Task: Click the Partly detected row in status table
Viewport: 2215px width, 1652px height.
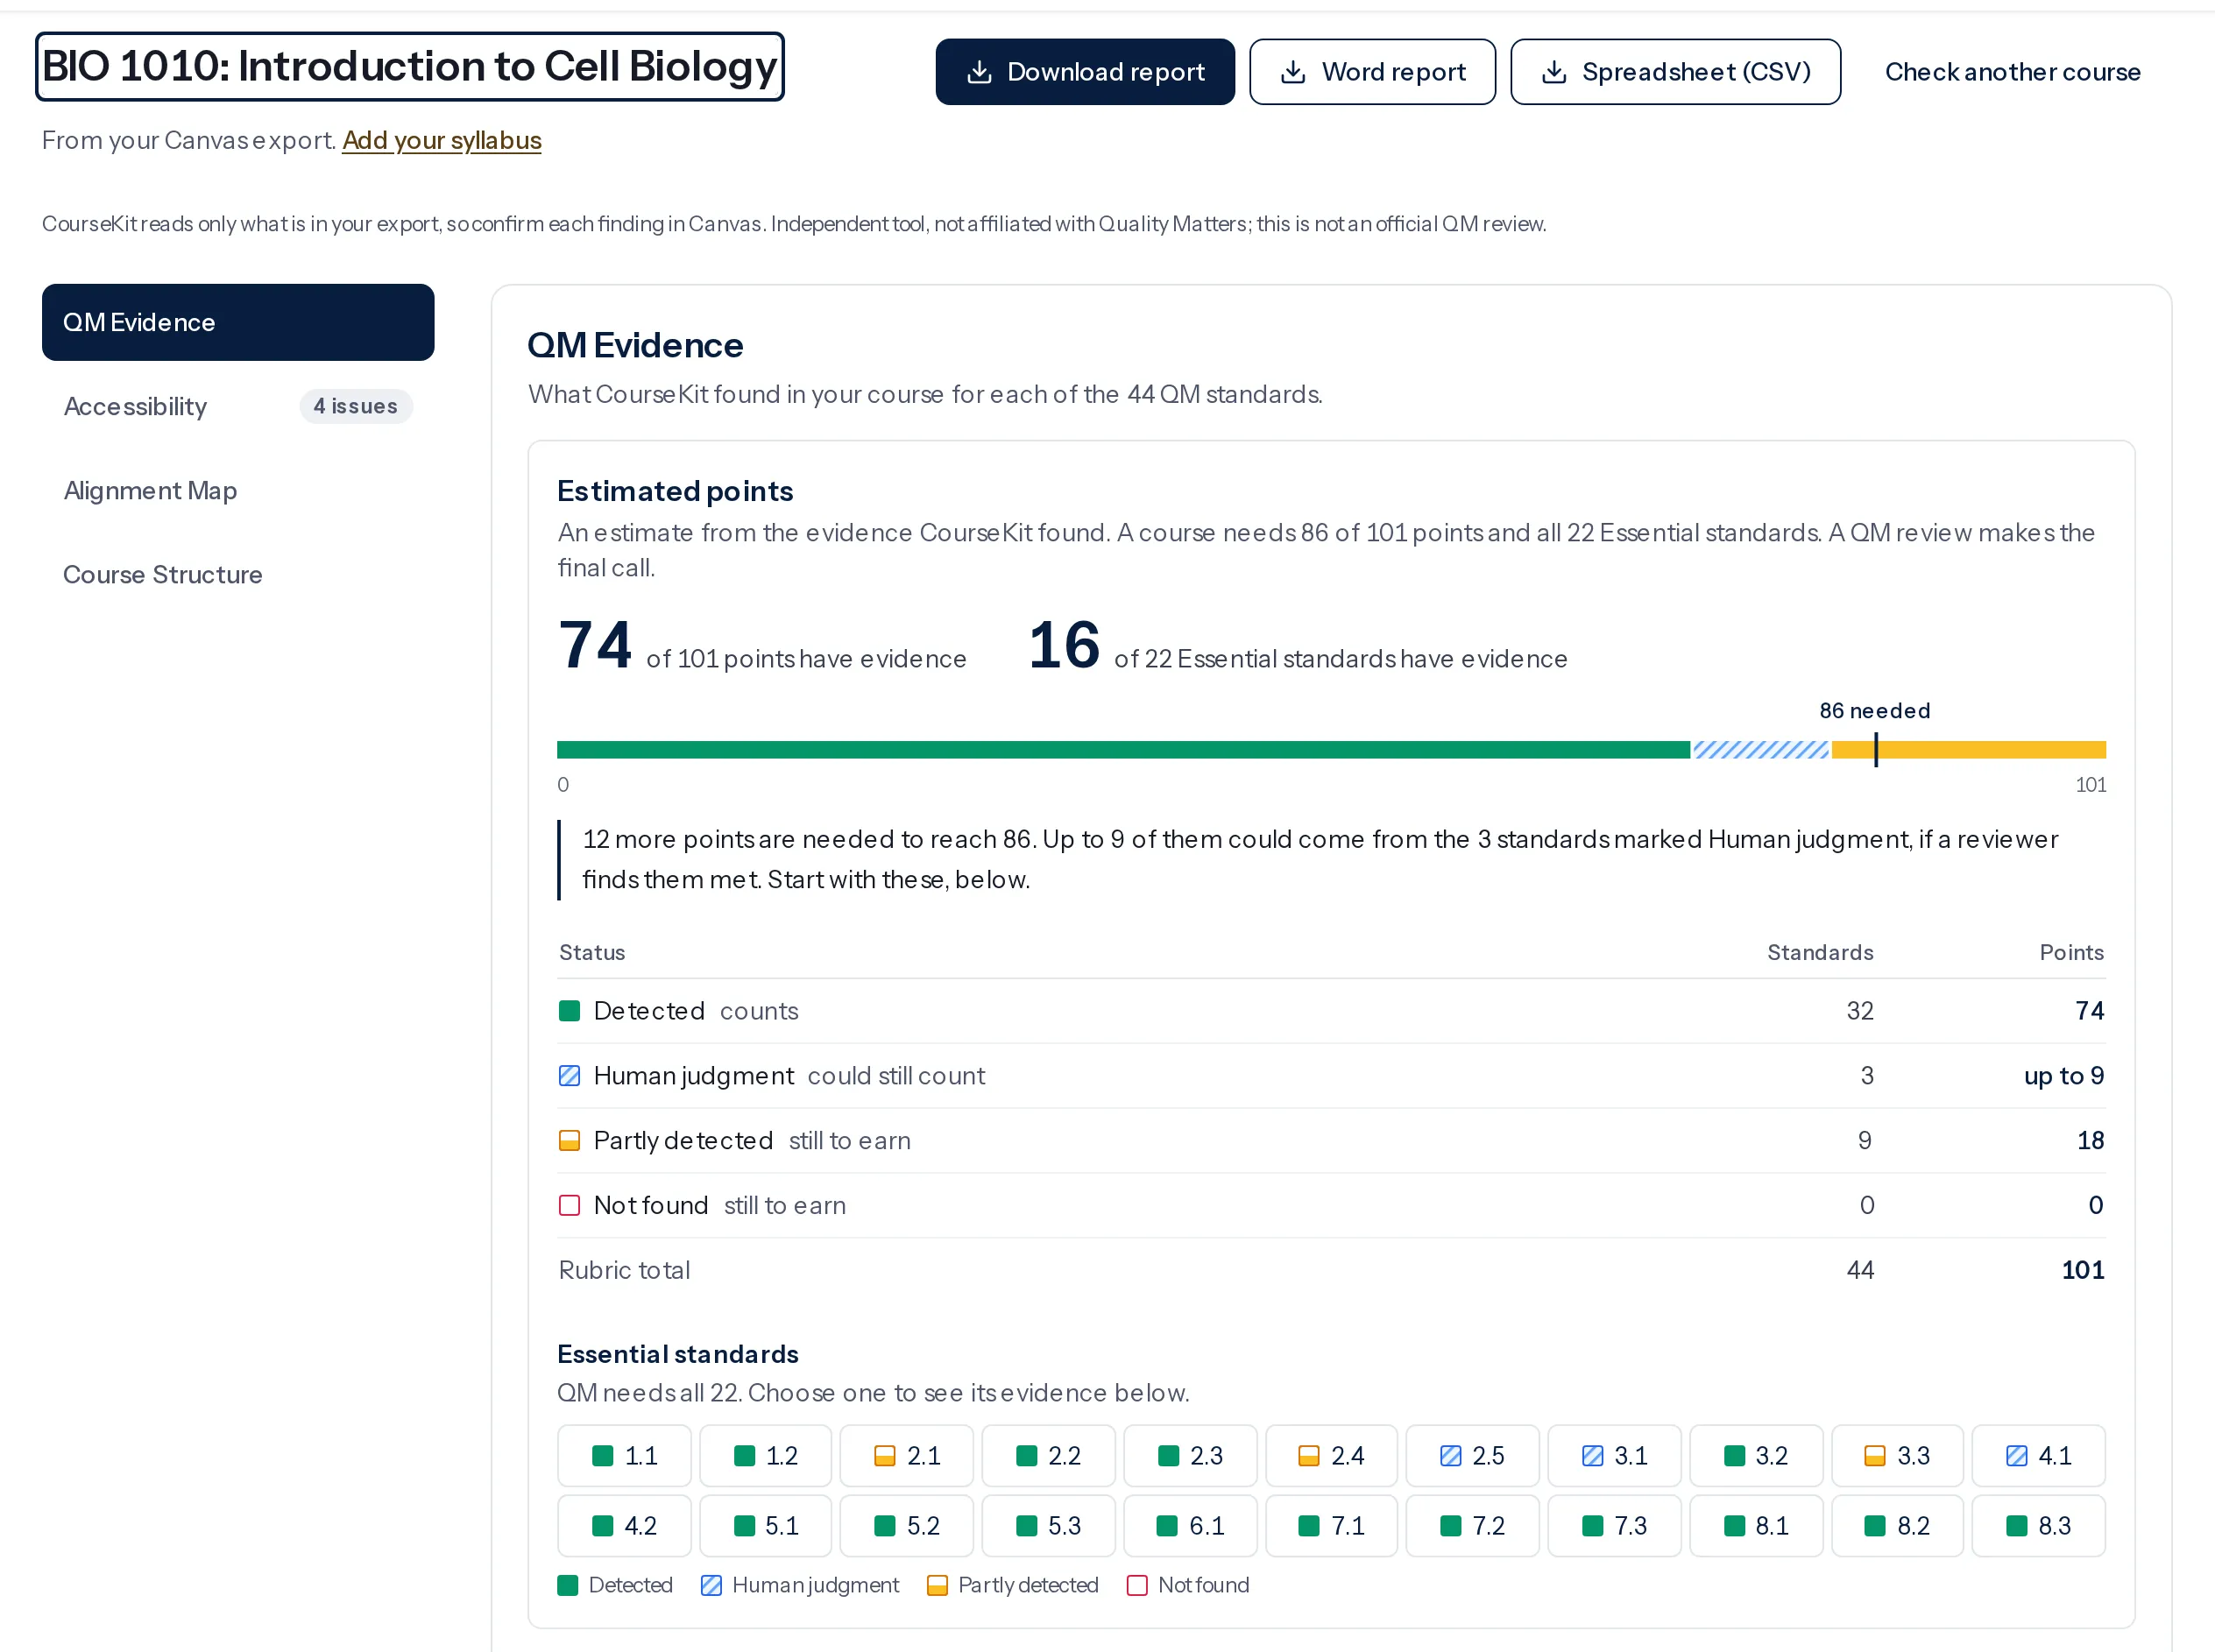Action: (x=1331, y=1141)
